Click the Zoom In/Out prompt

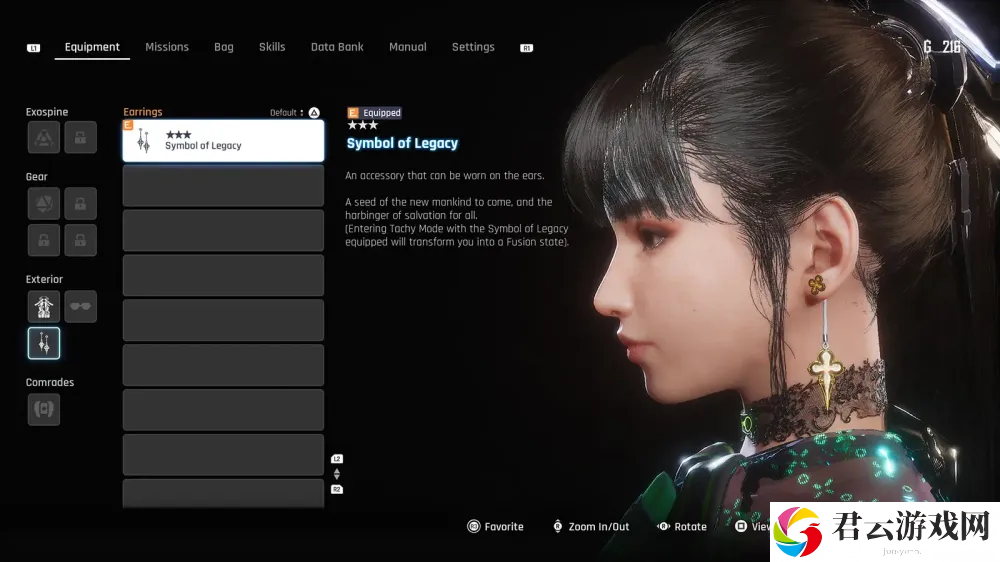click(x=591, y=526)
